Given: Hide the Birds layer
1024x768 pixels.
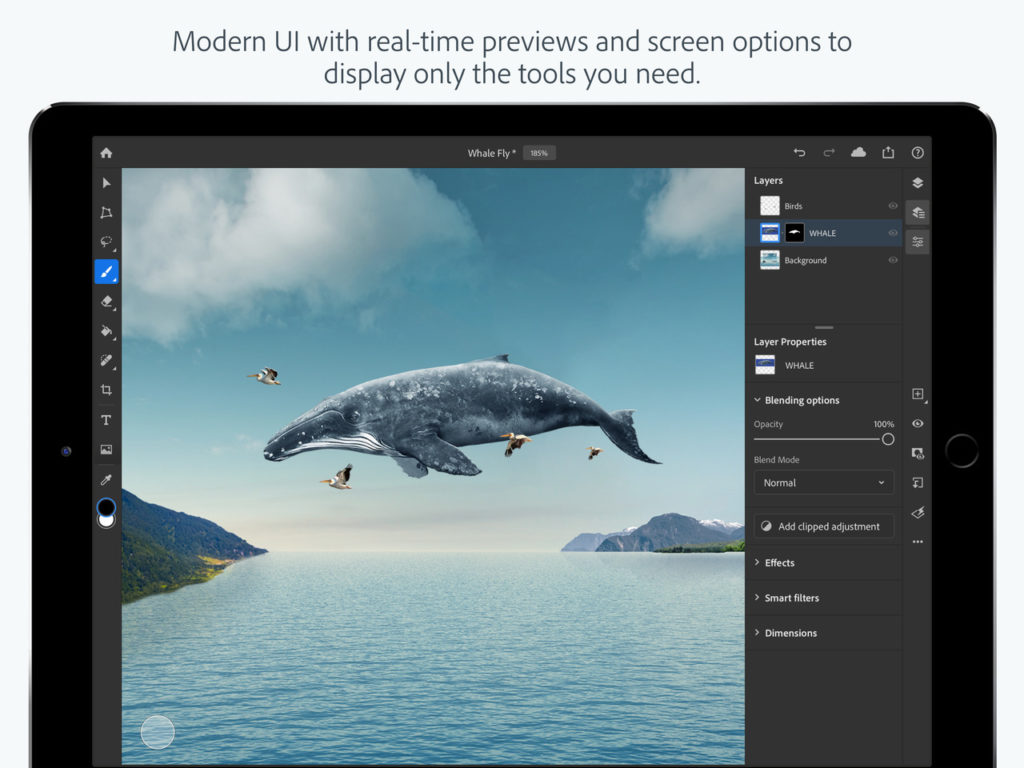Looking at the screenshot, I should click(x=891, y=205).
